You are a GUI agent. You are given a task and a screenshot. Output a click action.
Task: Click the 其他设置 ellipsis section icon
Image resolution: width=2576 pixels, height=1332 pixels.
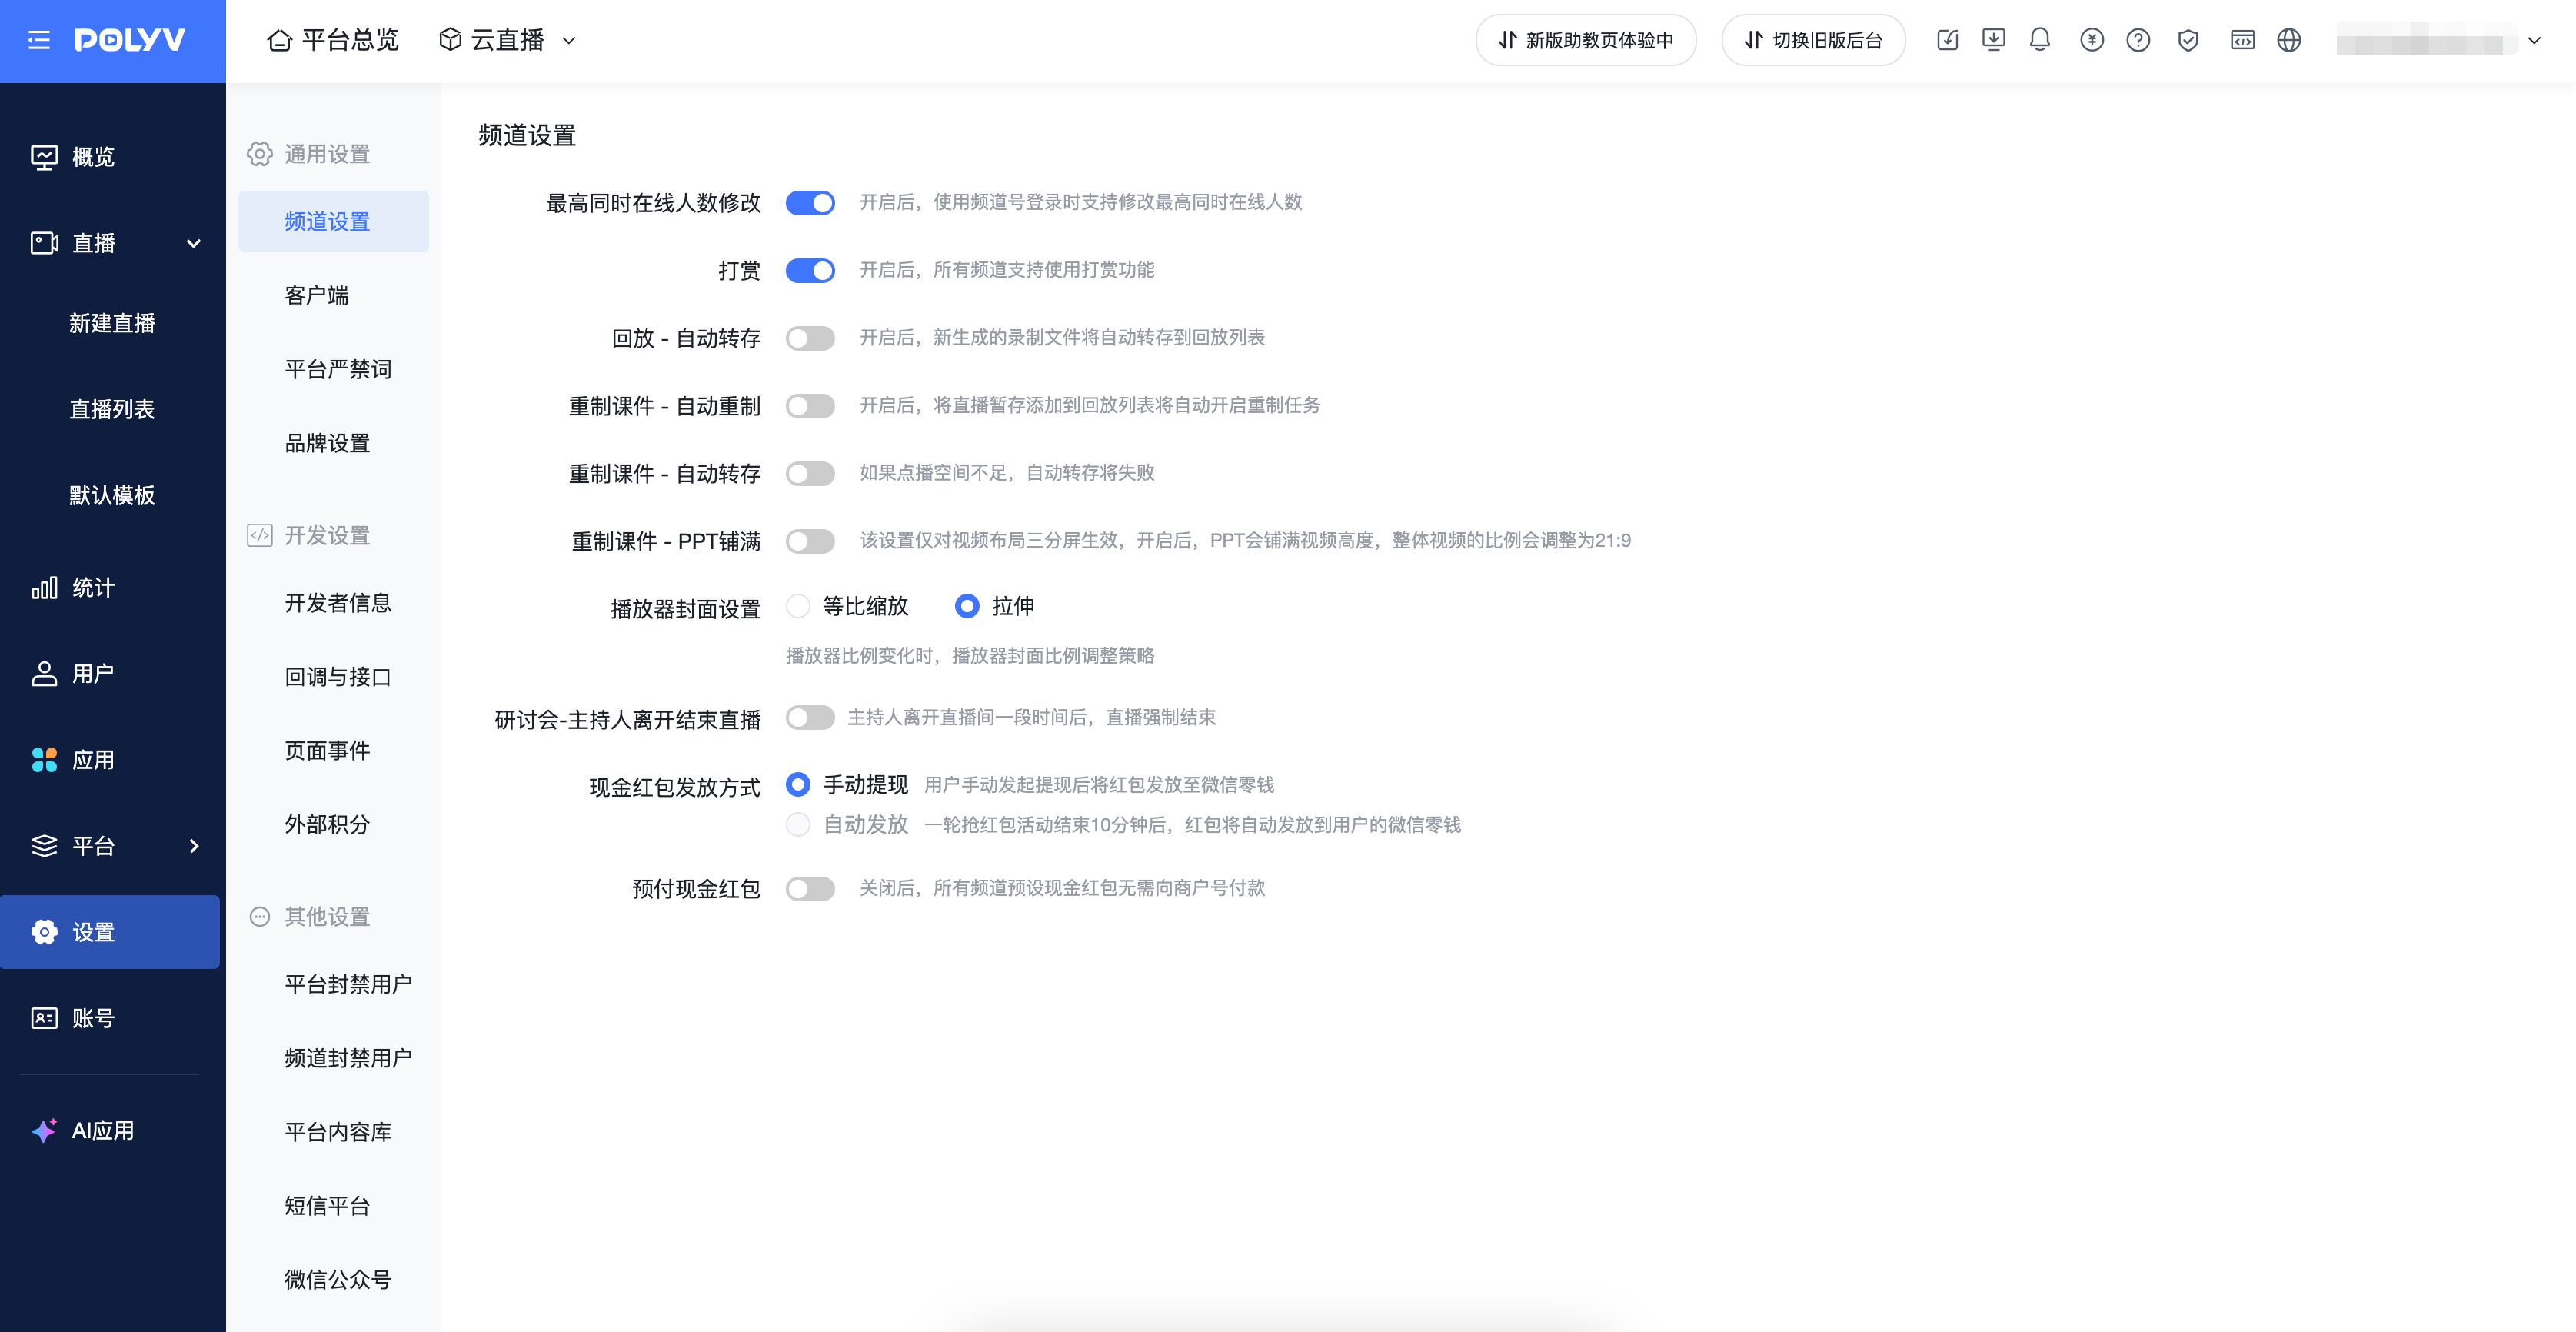point(260,917)
